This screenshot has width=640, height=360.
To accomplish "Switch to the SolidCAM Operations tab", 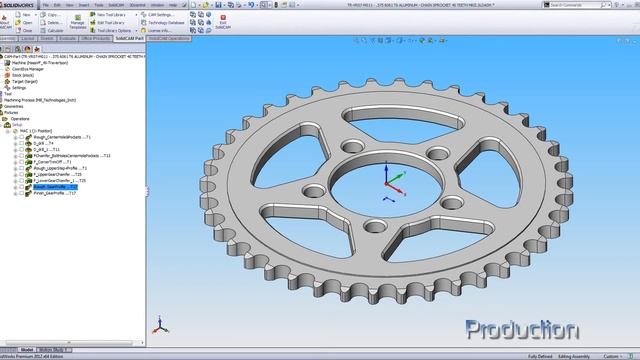I will 169,38.
